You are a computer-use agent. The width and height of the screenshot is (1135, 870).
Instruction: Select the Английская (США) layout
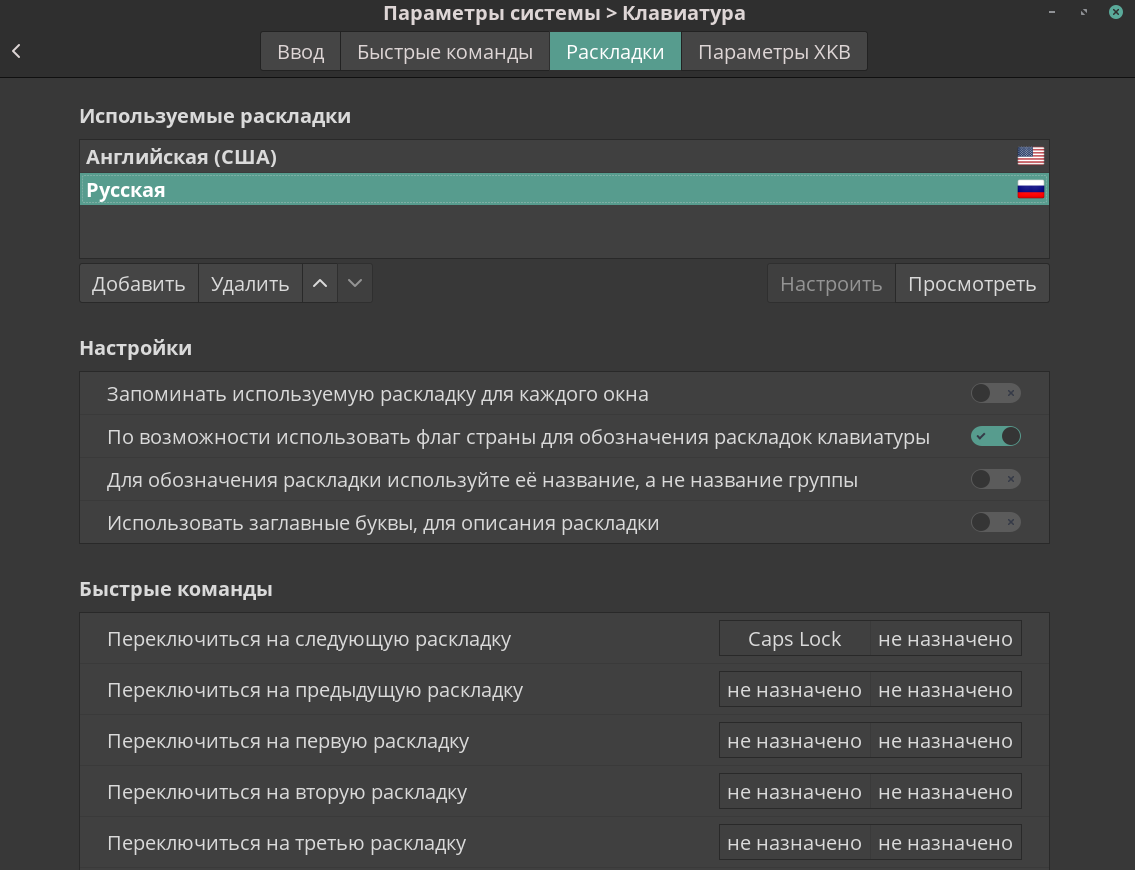point(181,157)
